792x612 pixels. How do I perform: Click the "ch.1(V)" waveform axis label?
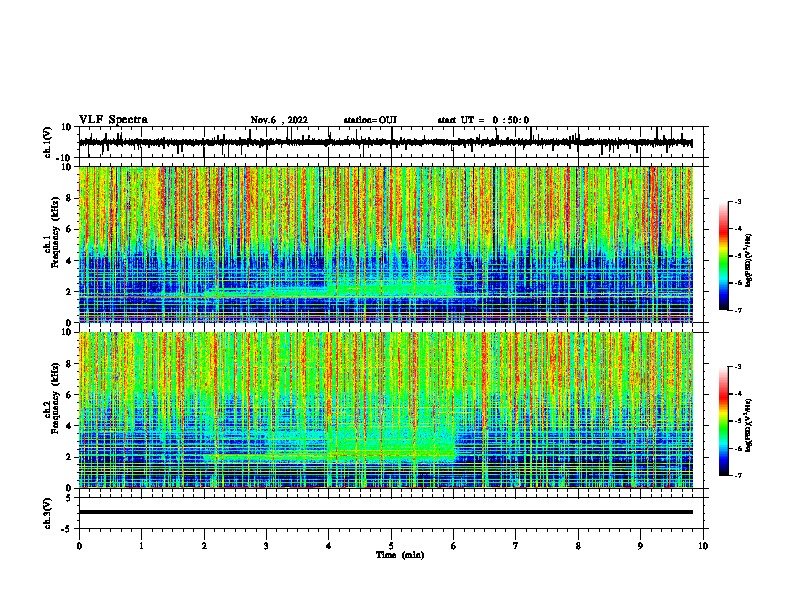point(48,142)
